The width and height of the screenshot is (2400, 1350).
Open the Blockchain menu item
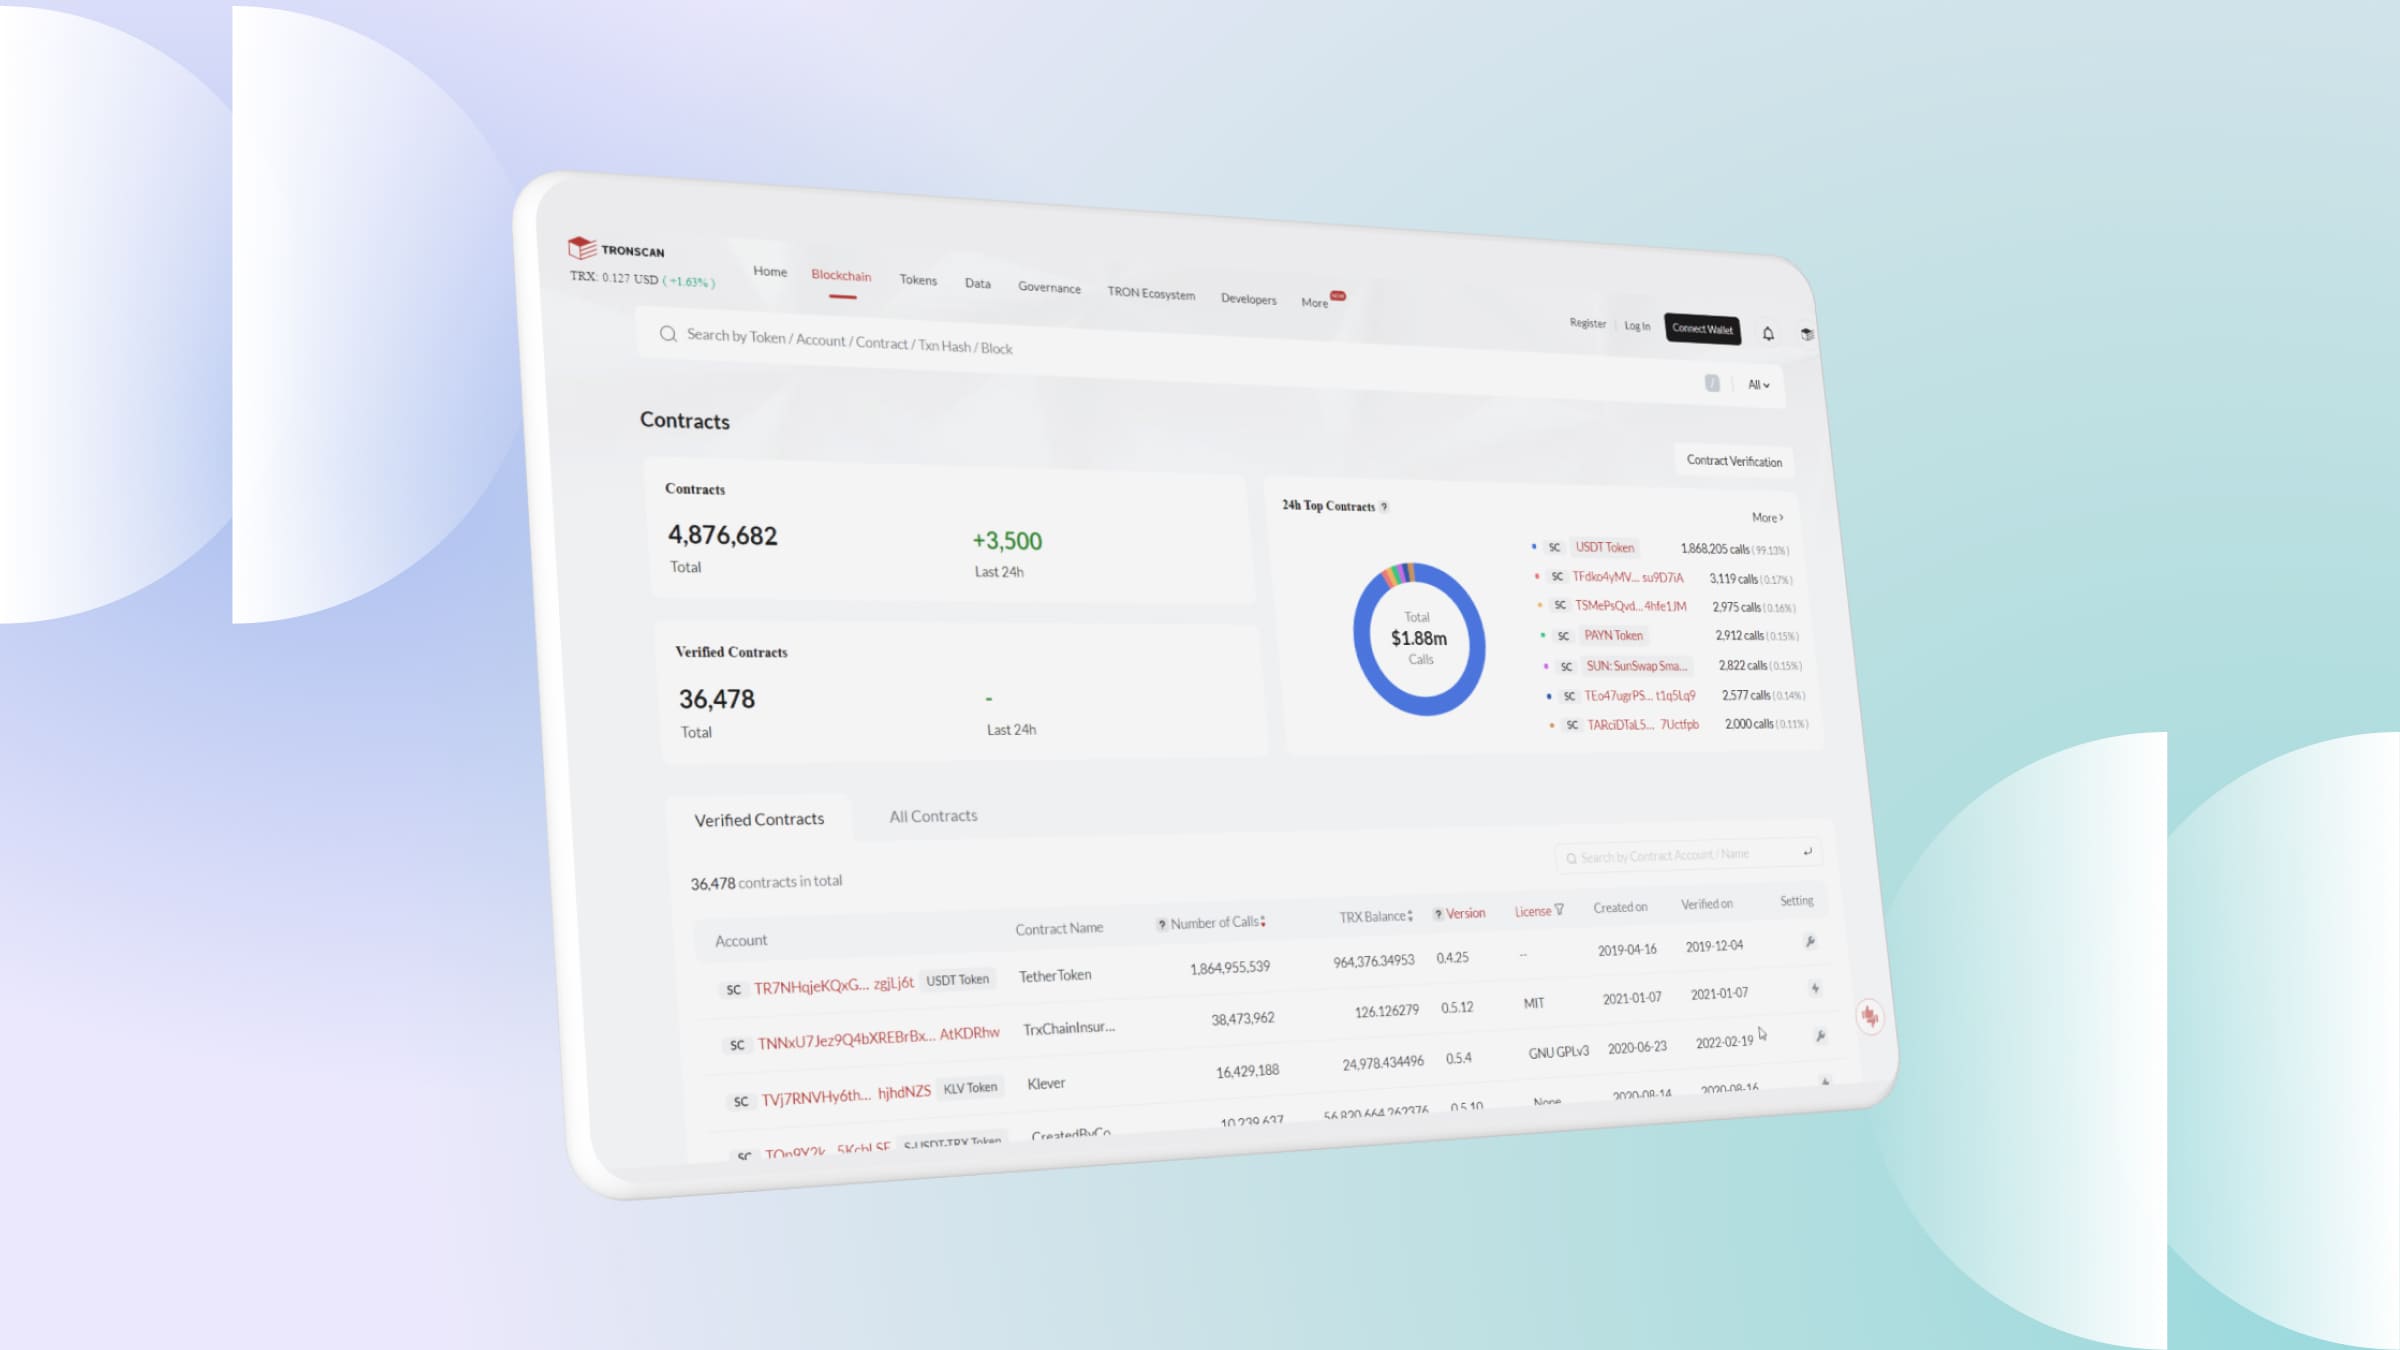(x=841, y=275)
